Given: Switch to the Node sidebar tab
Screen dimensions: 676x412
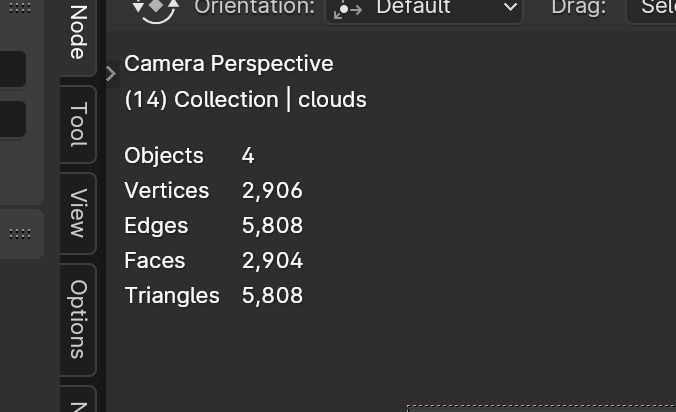Looking at the screenshot, I should pos(78,32).
